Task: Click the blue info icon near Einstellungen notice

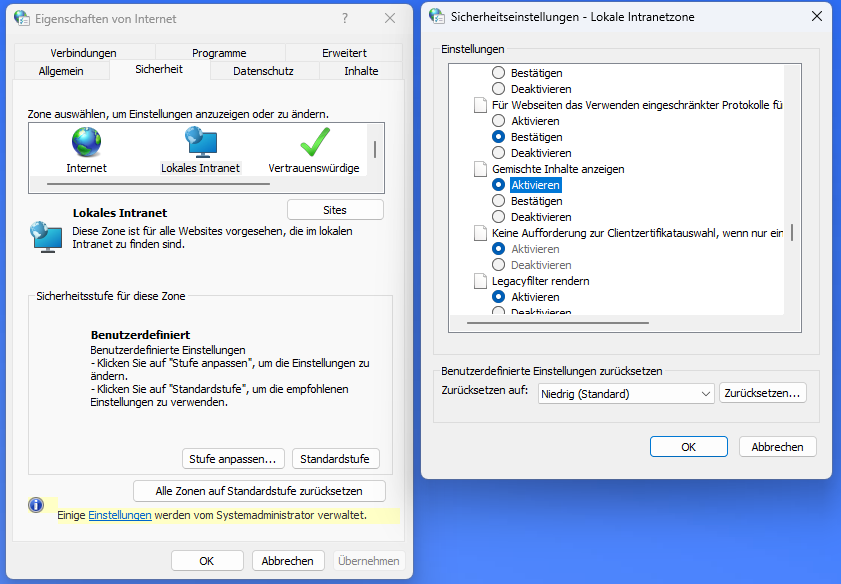Action: point(36,505)
